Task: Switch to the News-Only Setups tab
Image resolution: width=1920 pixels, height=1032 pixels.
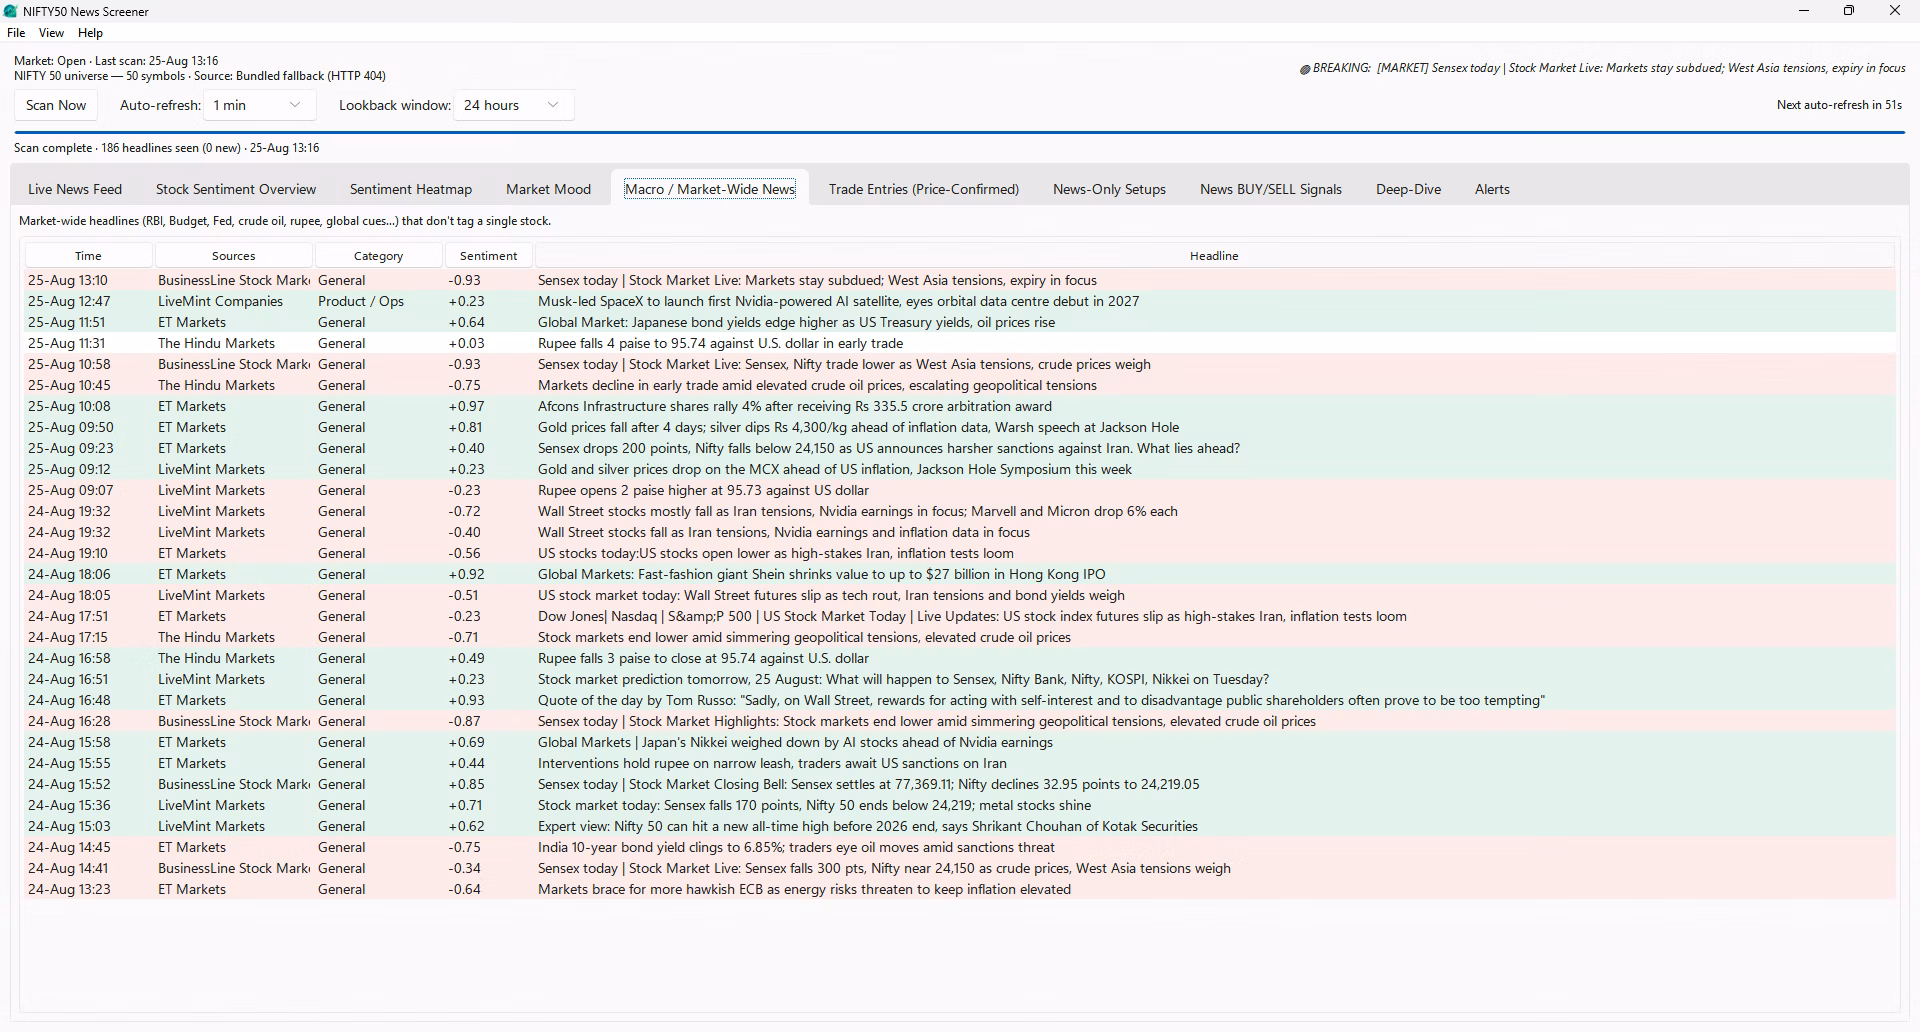Action: tap(1109, 189)
